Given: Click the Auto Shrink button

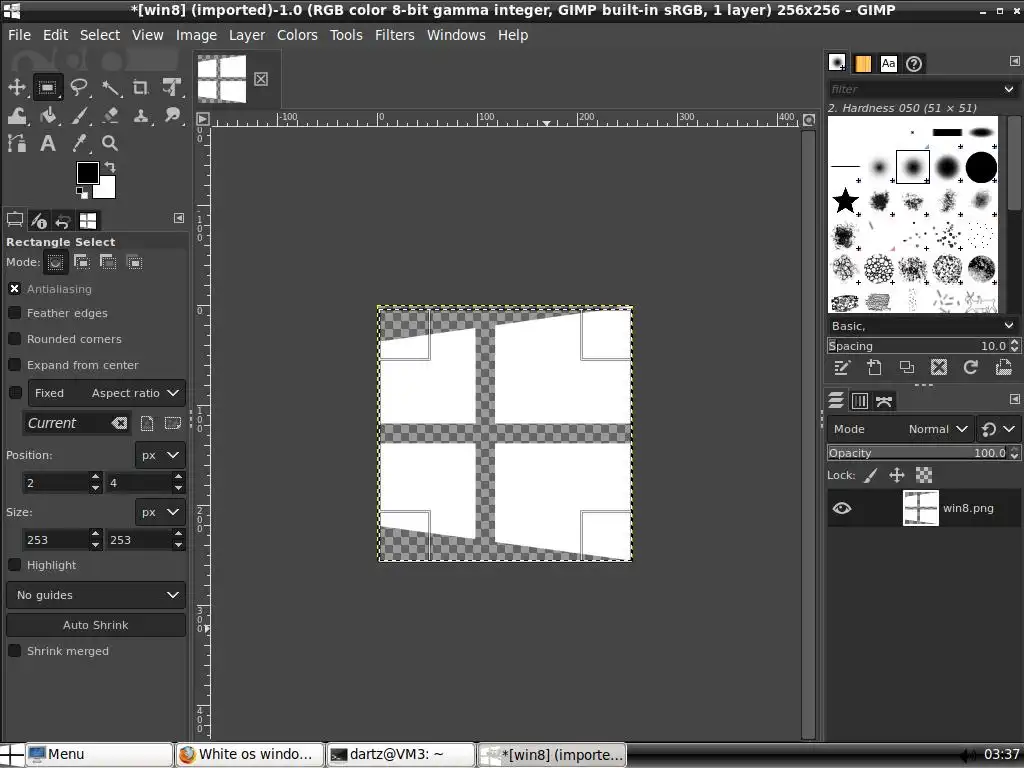Looking at the screenshot, I should (96, 625).
